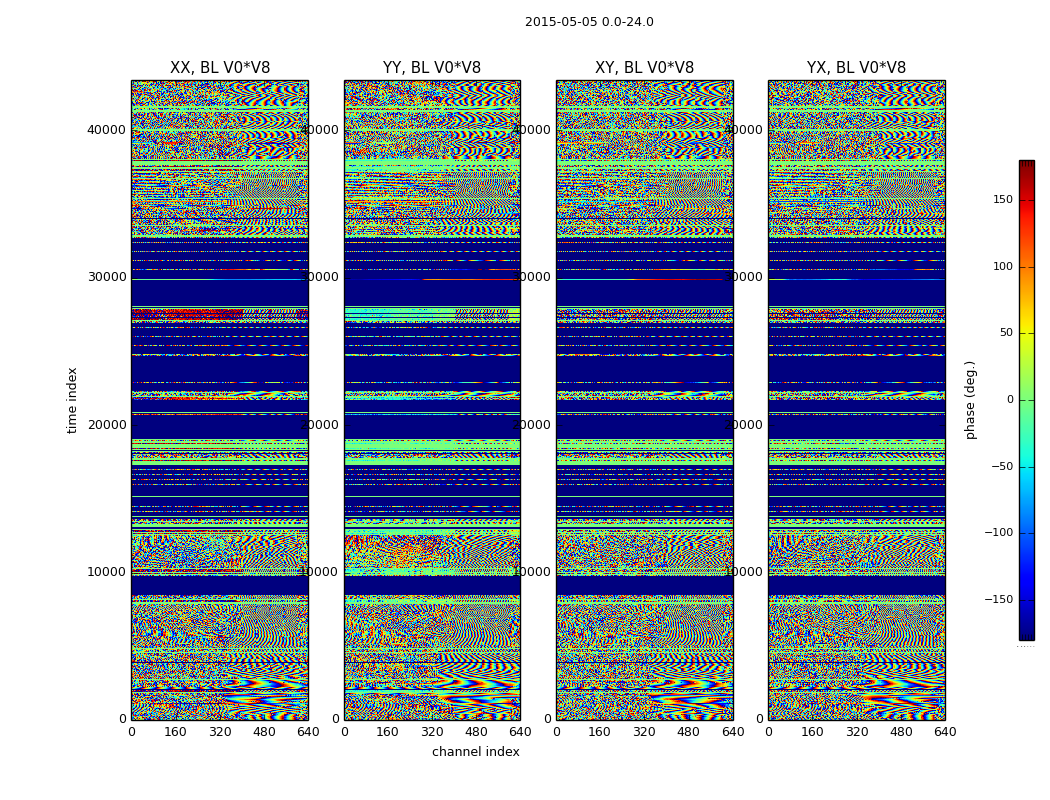Image resolution: width=1050 pixels, height=800 pixels.
Task: Click the time index axis label
Action: [72, 400]
